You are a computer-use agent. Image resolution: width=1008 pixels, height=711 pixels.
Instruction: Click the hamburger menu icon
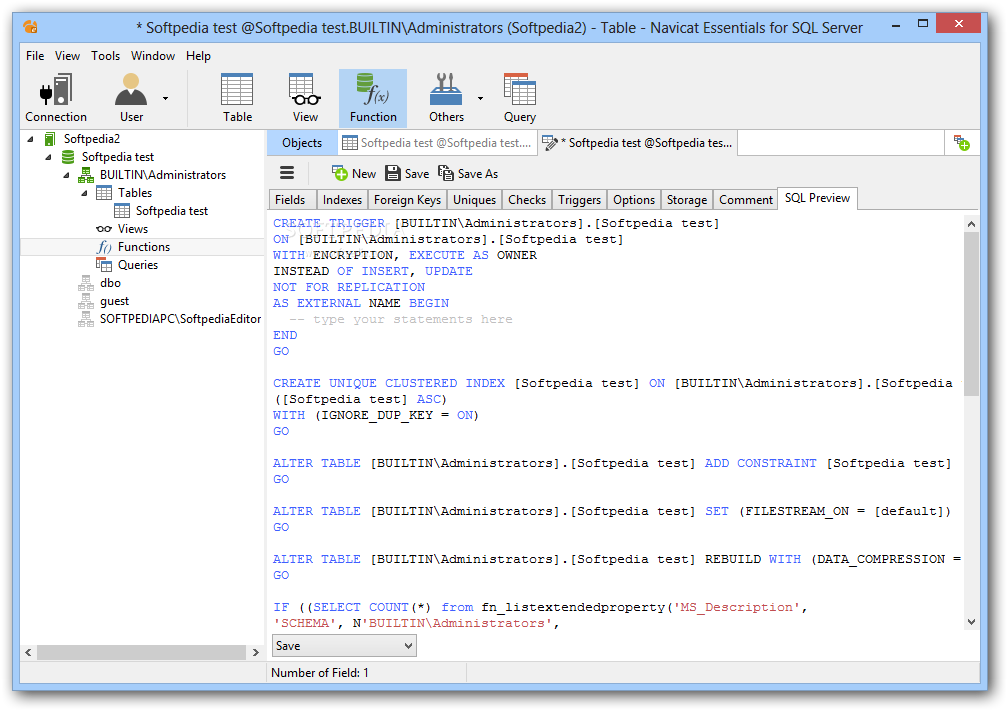pyautogui.click(x=287, y=173)
